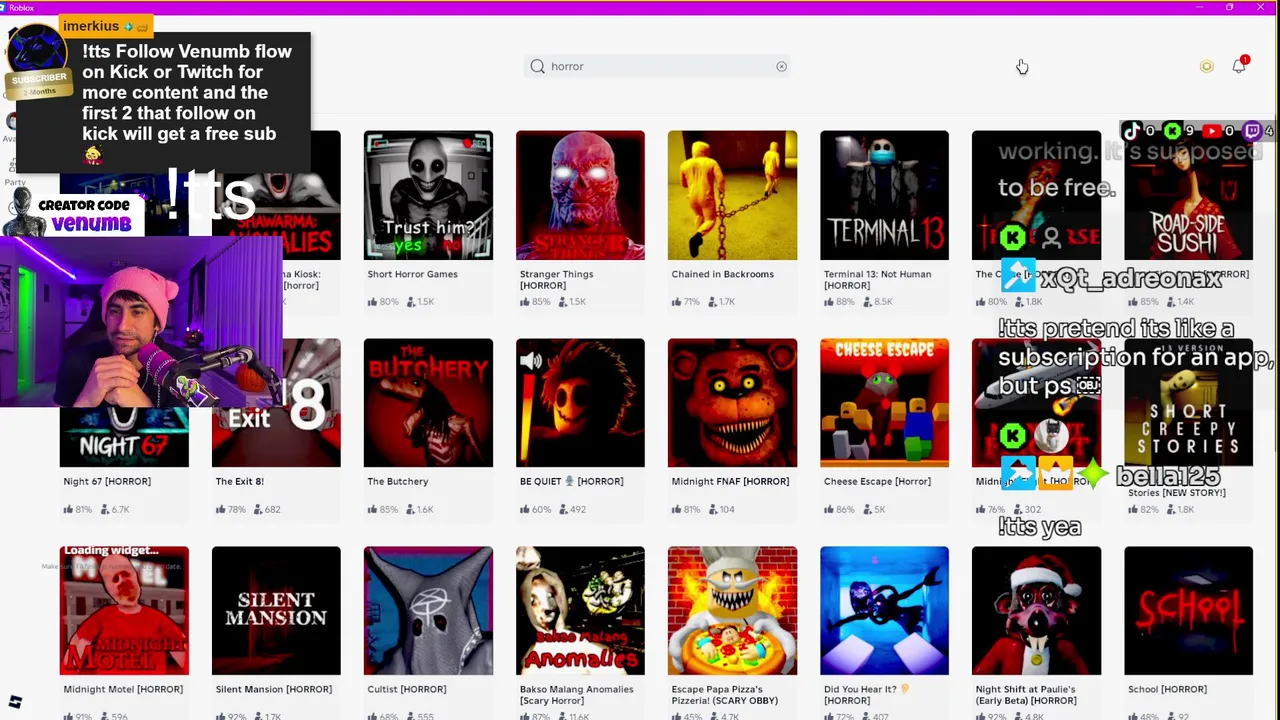This screenshot has width=1280, height=720.
Task: Click The Exit 8! title
Action: (x=239, y=481)
